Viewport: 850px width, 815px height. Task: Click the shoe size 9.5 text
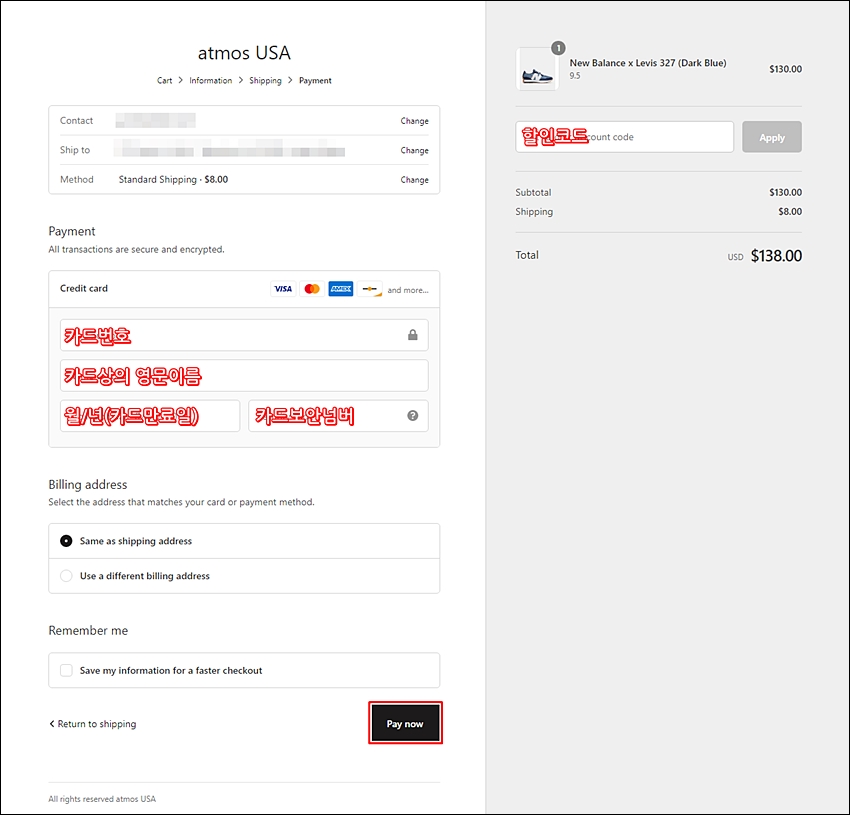click(575, 76)
